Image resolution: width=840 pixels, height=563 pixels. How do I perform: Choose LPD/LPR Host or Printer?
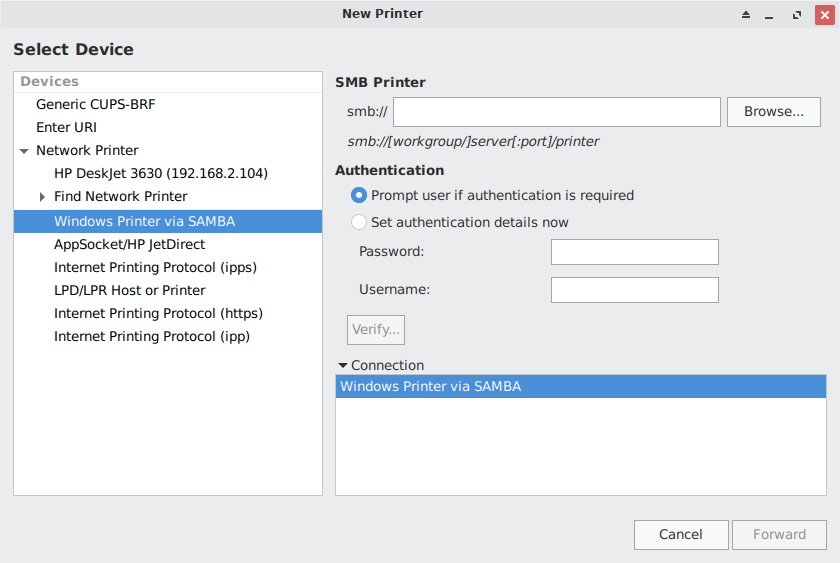click(x=129, y=290)
